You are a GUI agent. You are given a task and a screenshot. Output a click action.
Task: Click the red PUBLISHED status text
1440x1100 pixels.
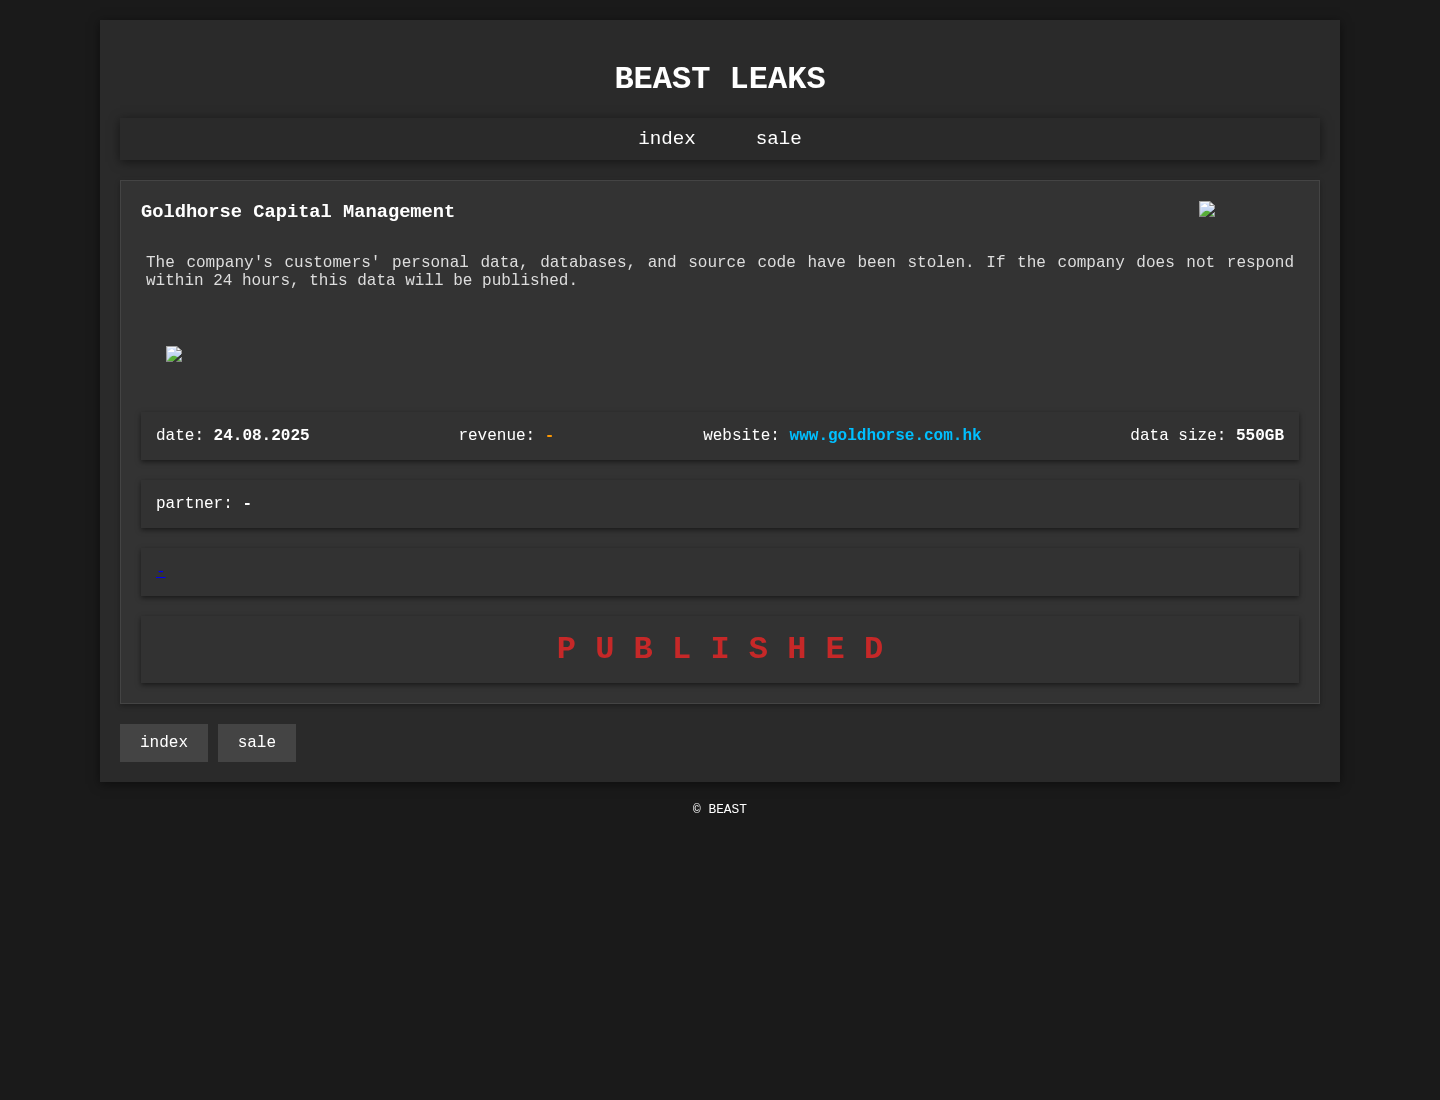(720, 649)
